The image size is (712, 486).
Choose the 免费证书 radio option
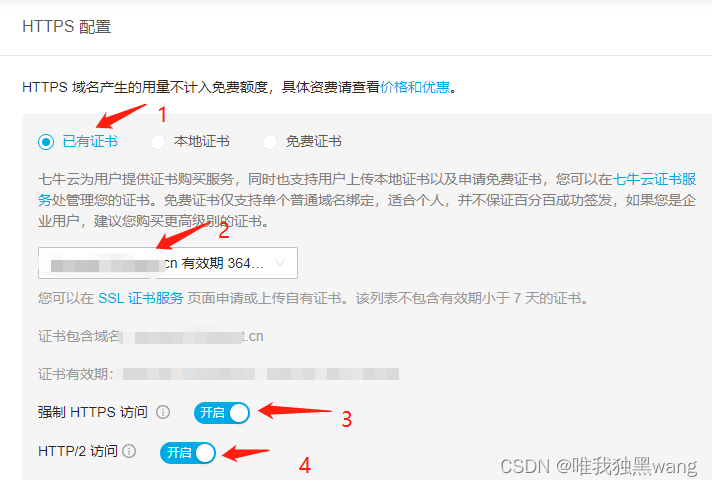coord(270,142)
